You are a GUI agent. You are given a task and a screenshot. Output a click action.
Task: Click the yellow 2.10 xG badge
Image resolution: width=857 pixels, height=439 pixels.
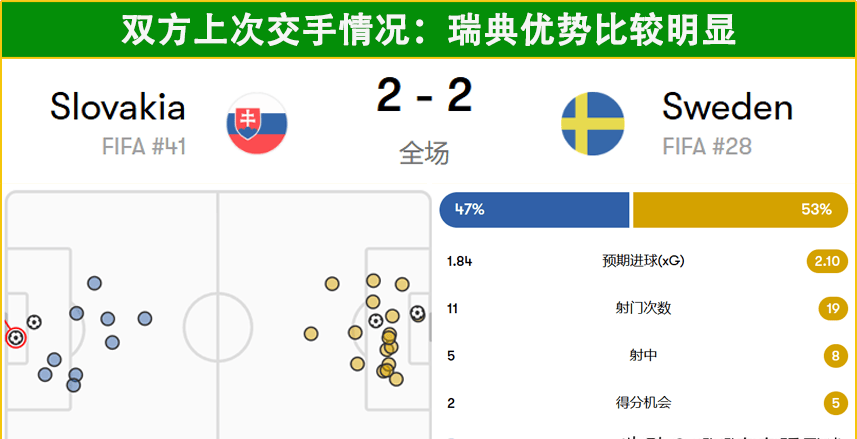827,261
